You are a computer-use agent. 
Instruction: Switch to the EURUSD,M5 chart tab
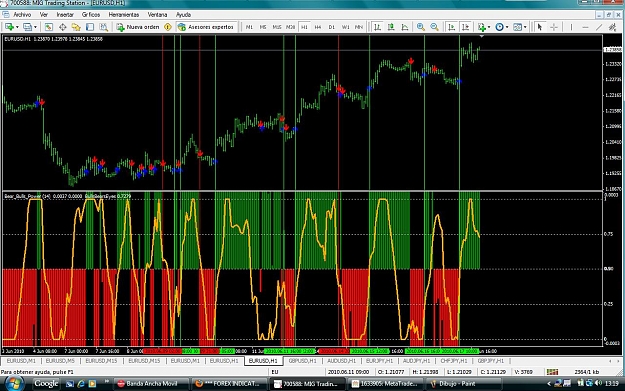click(x=60, y=361)
